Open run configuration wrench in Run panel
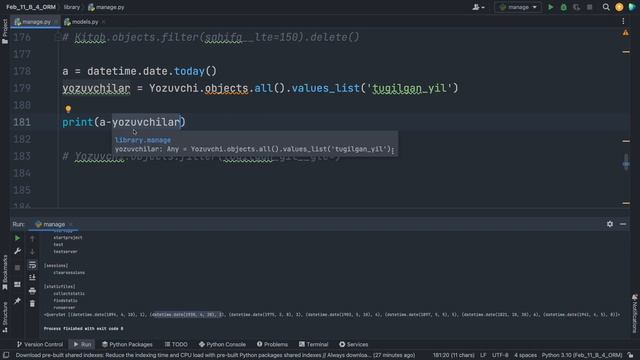Viewport: 640px width, 360px height. 17,251
